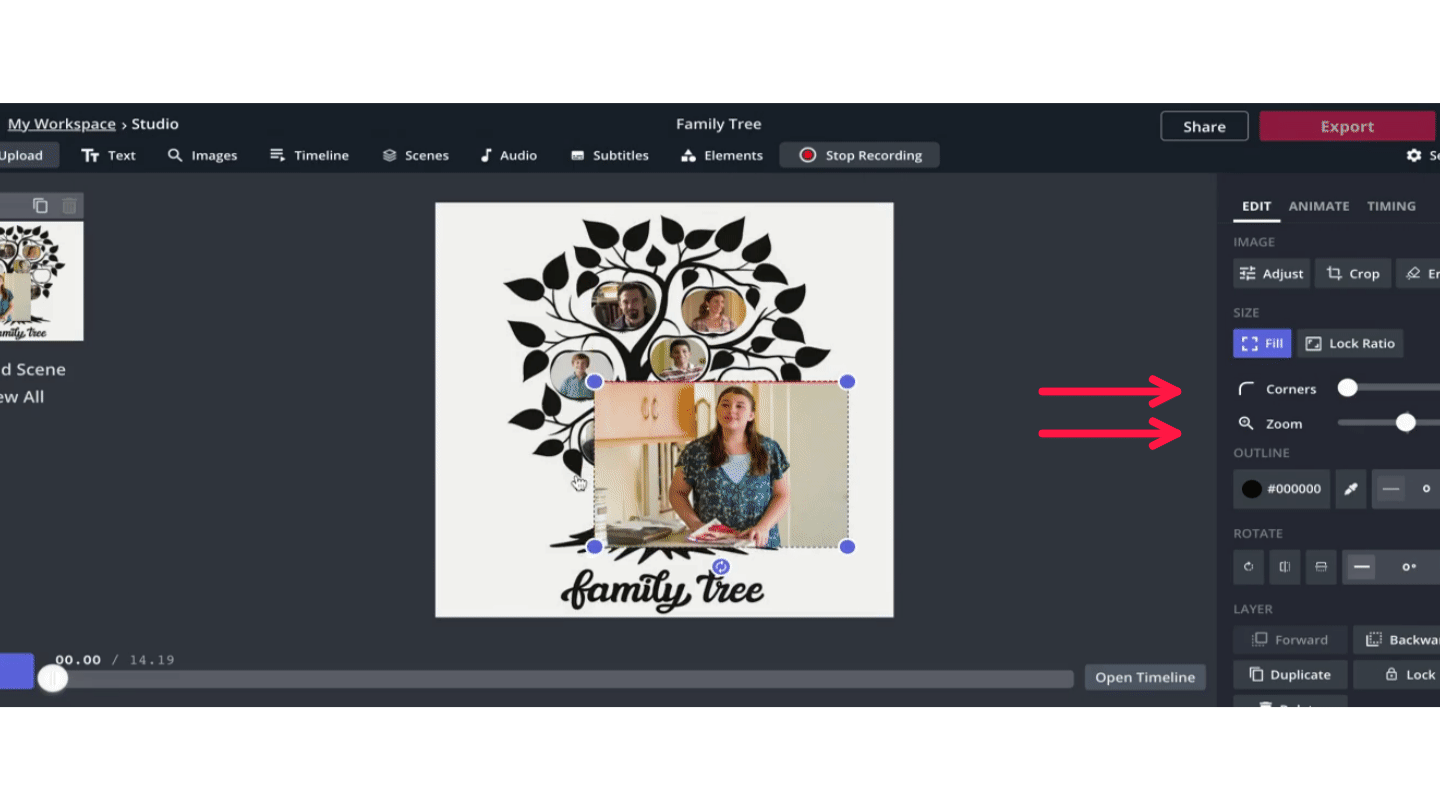Click the top-left corner handle of selected image

594,381
